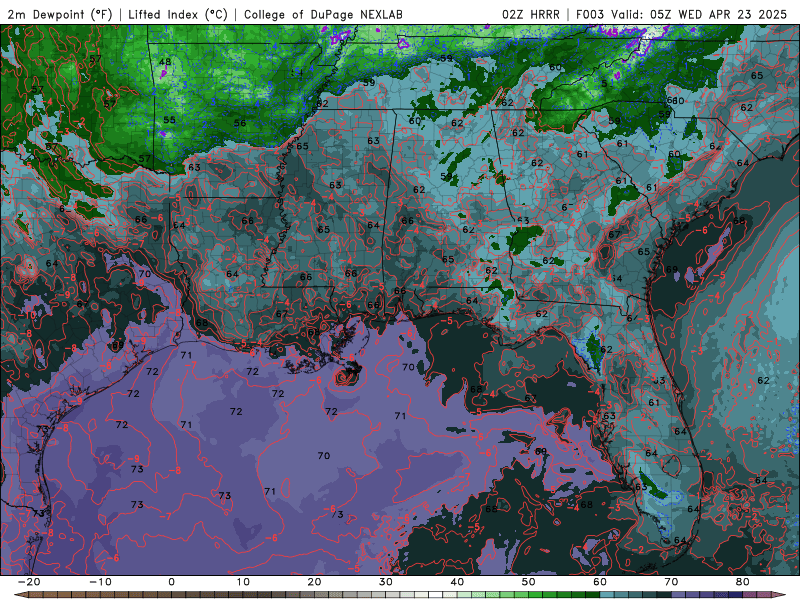800x600 pixels.
Task: Click the "College of DuPage NEXLAB" label
Action: click(323, 14)
